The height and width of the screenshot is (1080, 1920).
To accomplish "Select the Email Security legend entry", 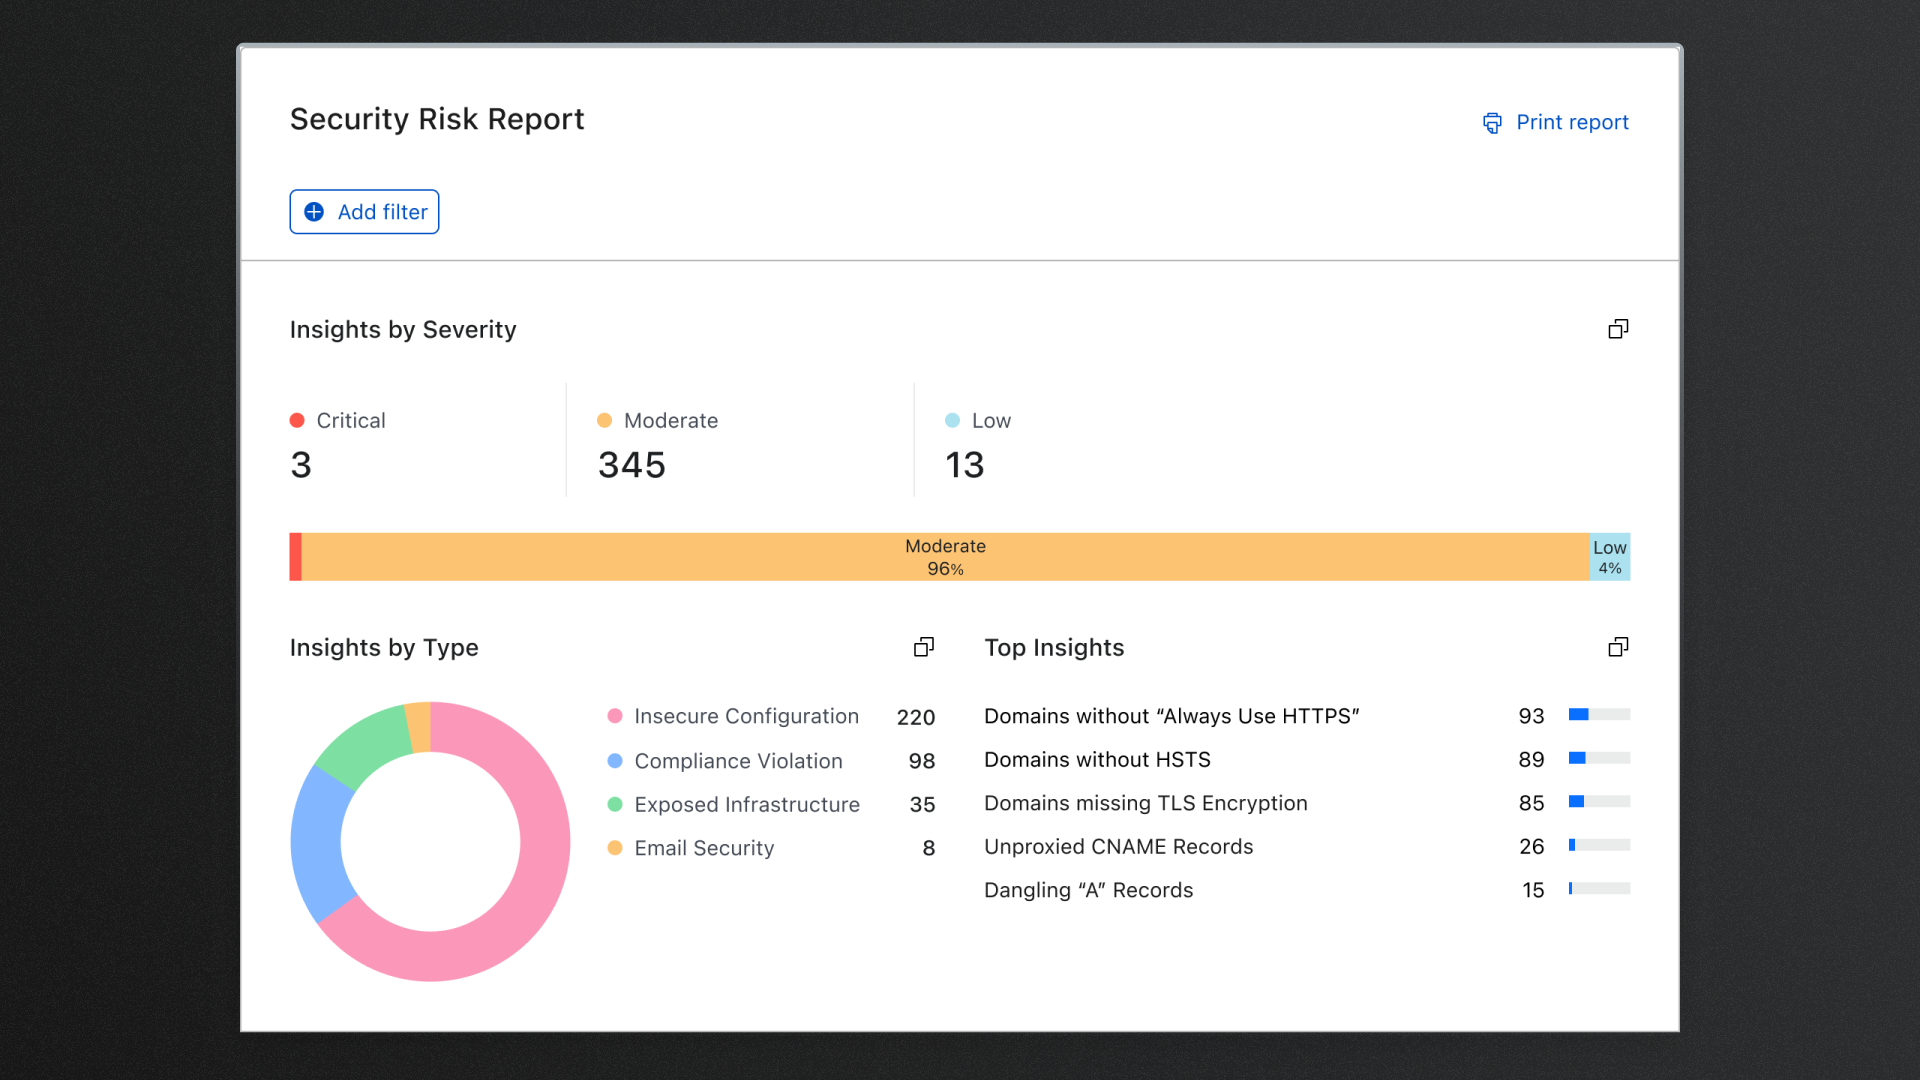I will (704, 848).
